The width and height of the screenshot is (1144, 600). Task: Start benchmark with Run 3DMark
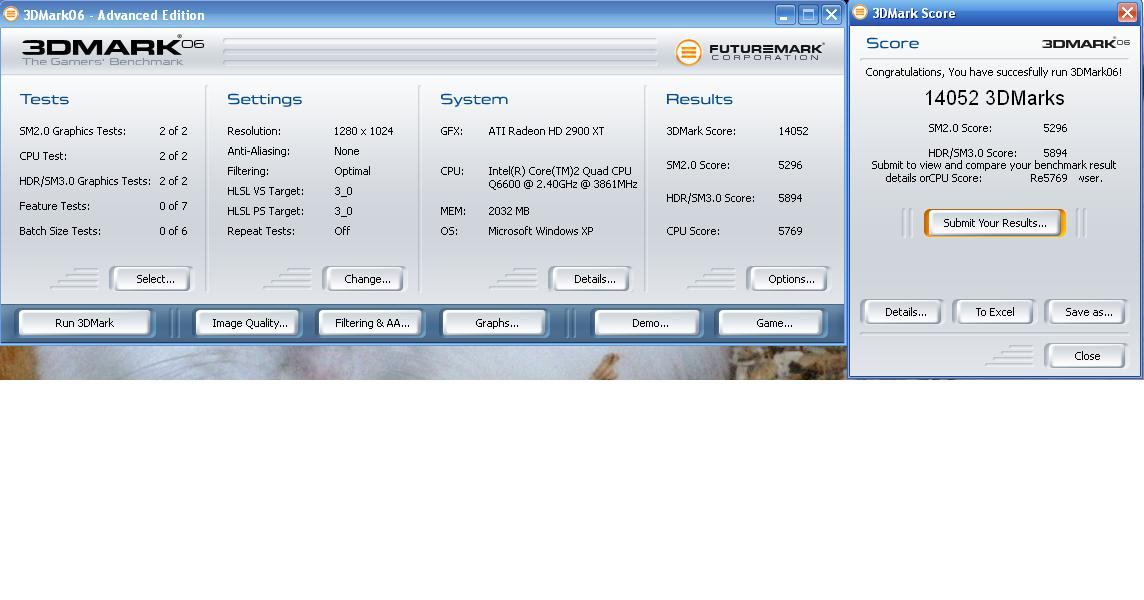(x=85, y=323)
